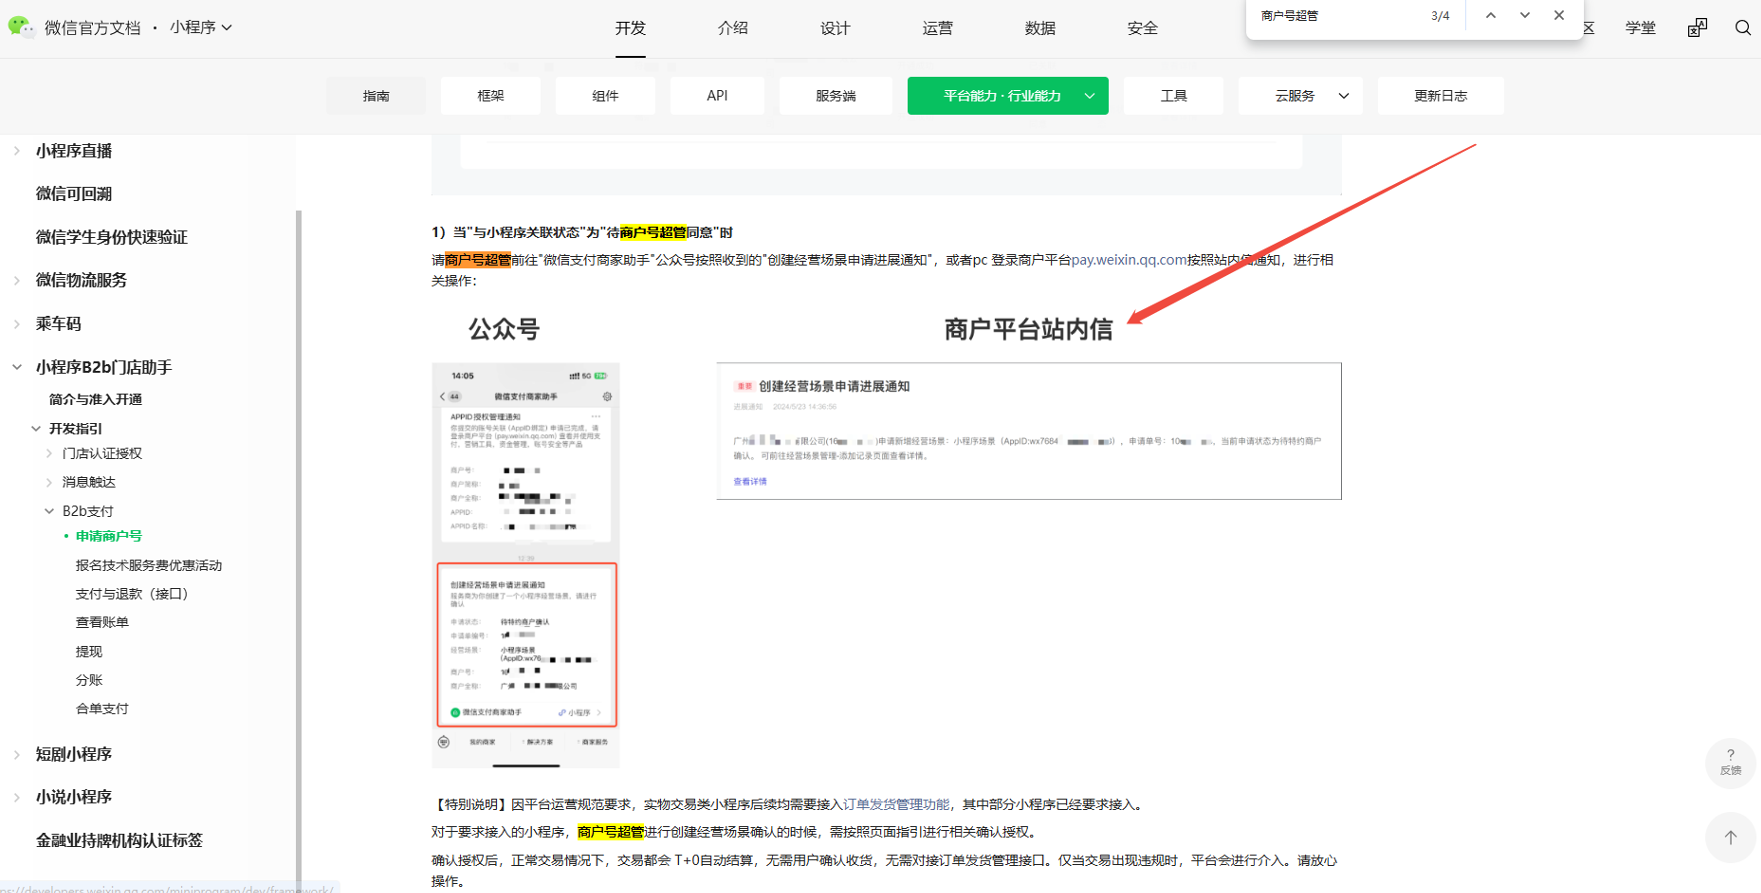Expand 乘车码 sidebar section
This screenshot has width=1761, height=893.
17,324
